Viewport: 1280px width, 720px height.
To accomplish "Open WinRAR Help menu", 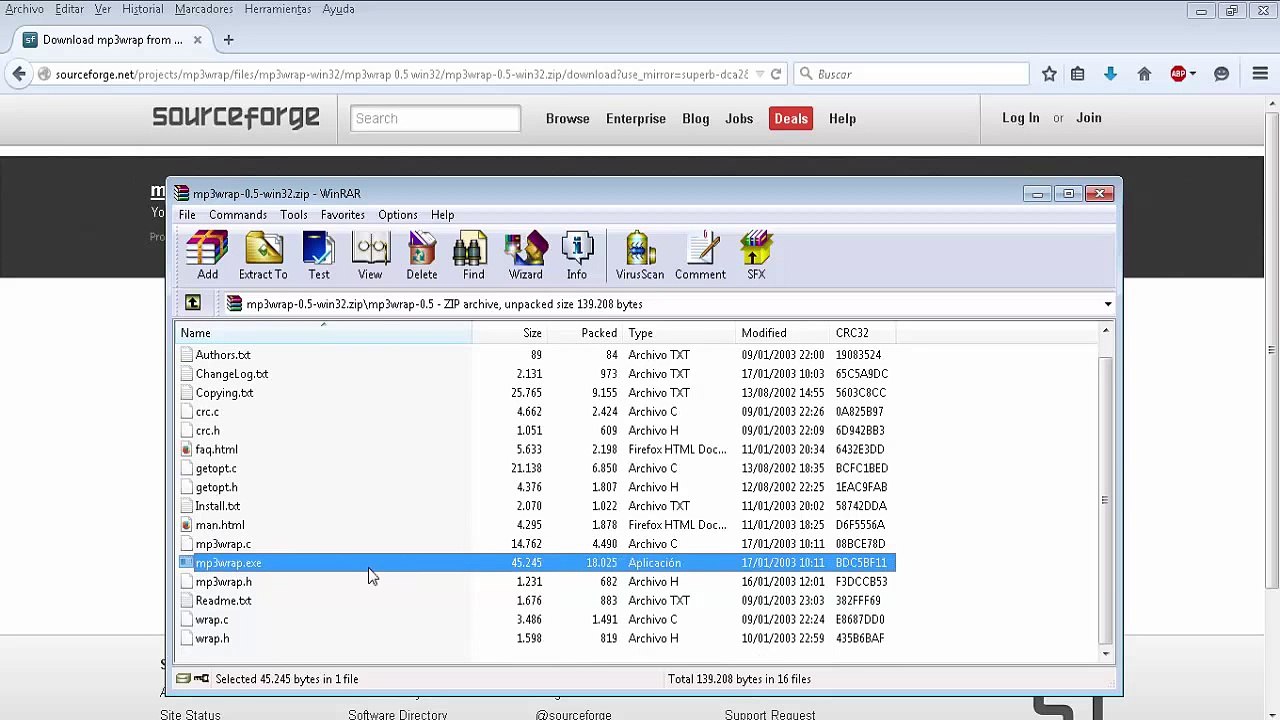I will click(442, 215).
